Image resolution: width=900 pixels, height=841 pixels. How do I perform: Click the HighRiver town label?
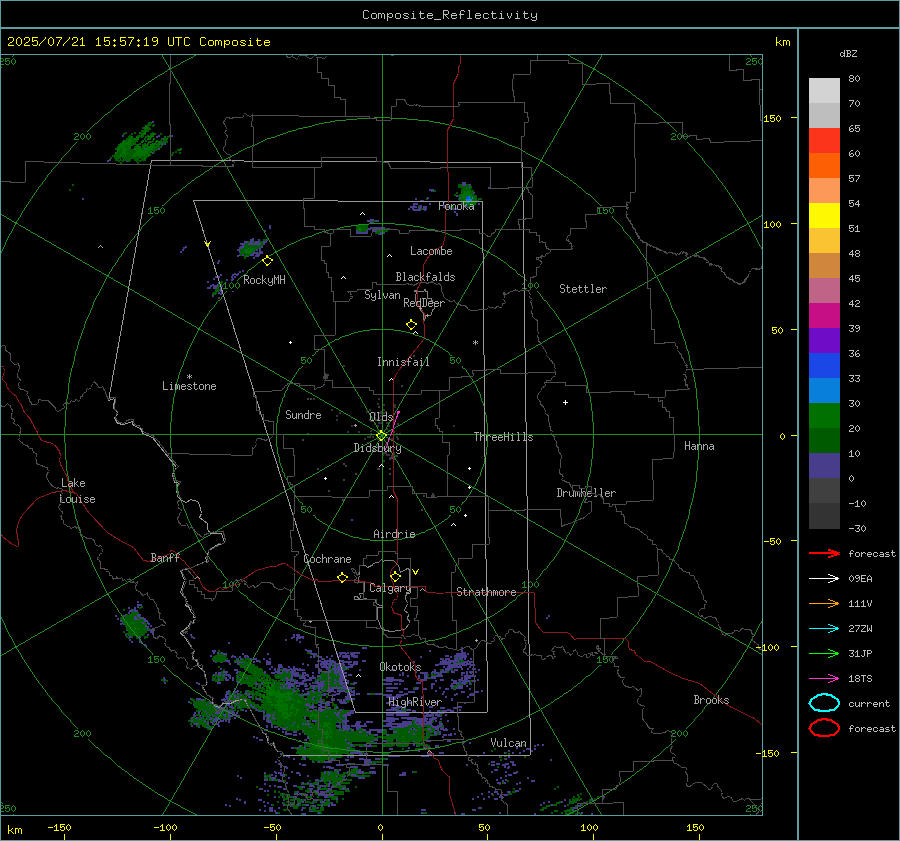click(x=415, y=702)
